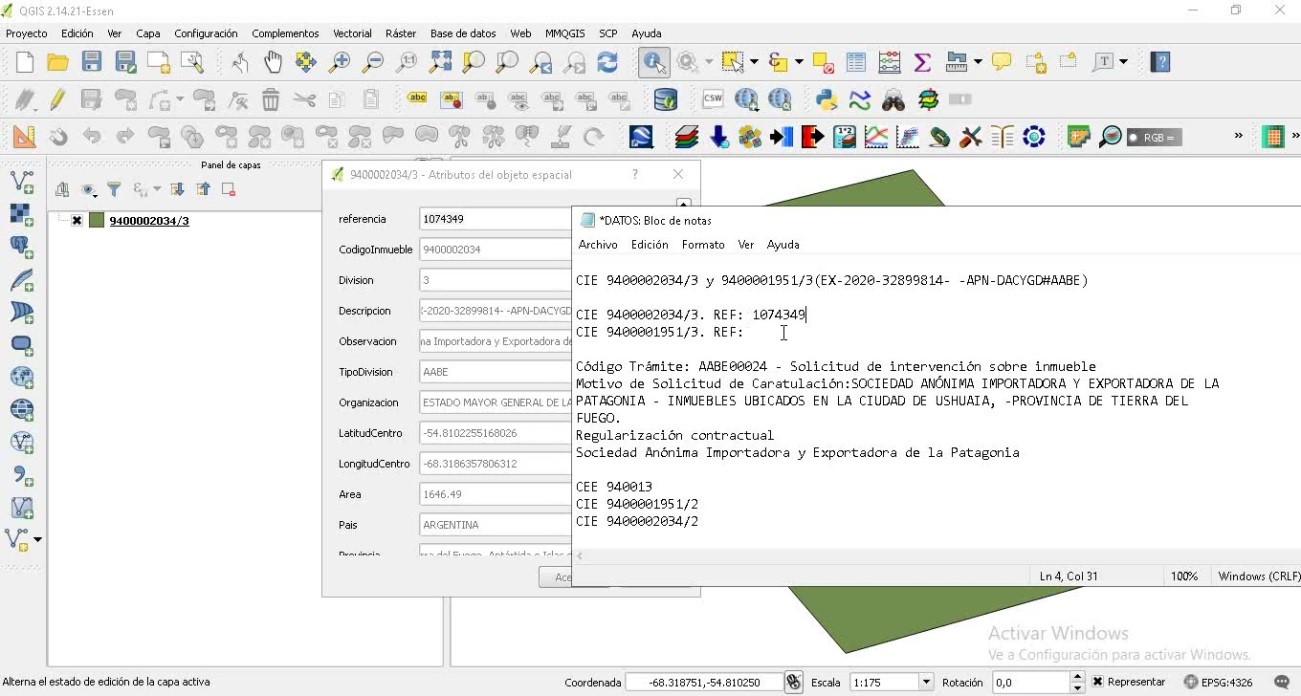Click the layer filter funnel icon
Screen dimensions: 1301x696
(x=114, y=189)
